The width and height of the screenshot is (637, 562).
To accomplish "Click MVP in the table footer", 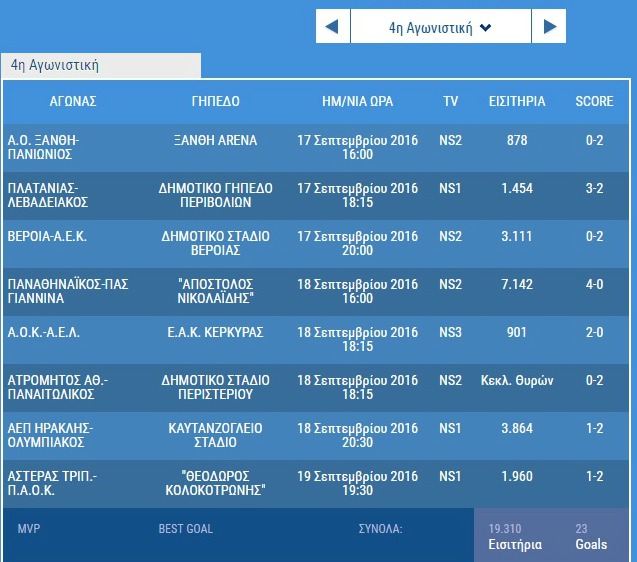I will [28, 528].
